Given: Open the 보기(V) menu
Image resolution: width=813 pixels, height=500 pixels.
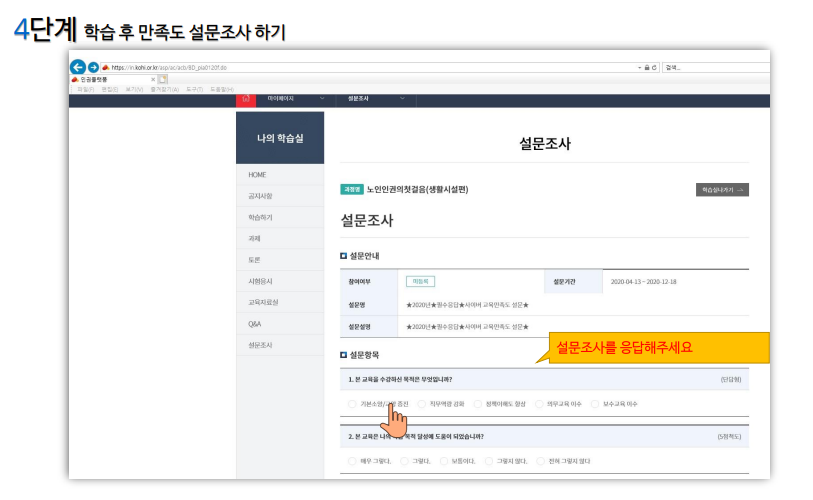Looking at the screenshot, I should coord(134,89).
